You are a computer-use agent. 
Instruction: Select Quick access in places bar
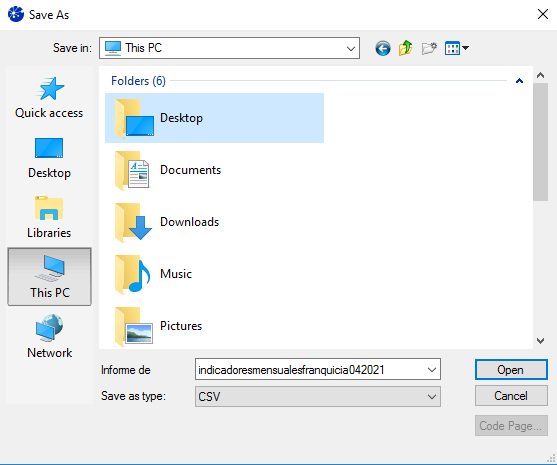tap(49, 97)
